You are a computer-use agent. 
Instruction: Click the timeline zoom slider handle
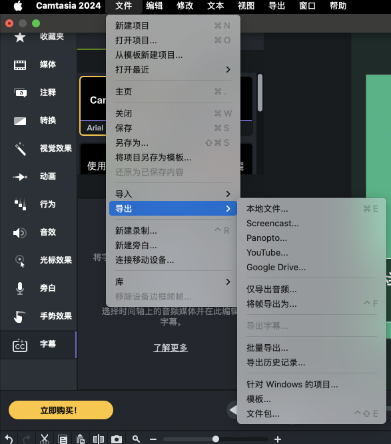tap(216, 439)
